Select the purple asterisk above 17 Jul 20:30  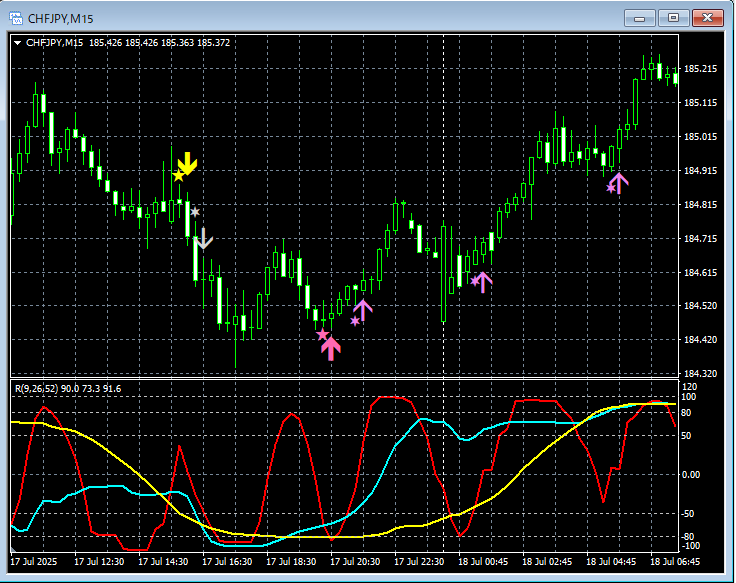point(355,321)
